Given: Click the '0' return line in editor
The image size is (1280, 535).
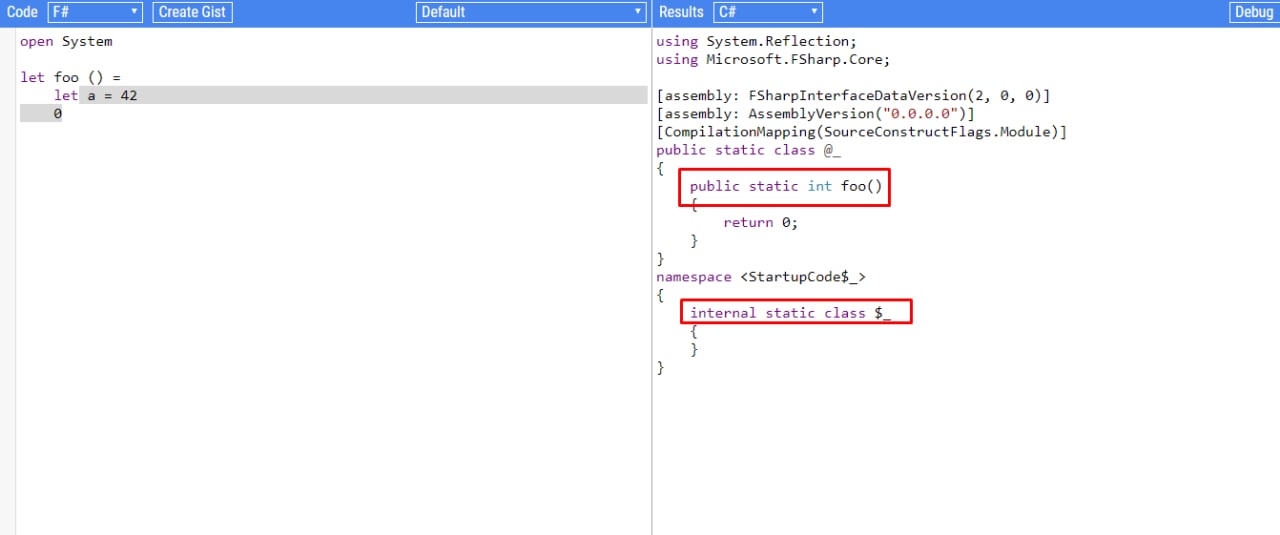Looking at the screenshot, I should tap(57, 113).
